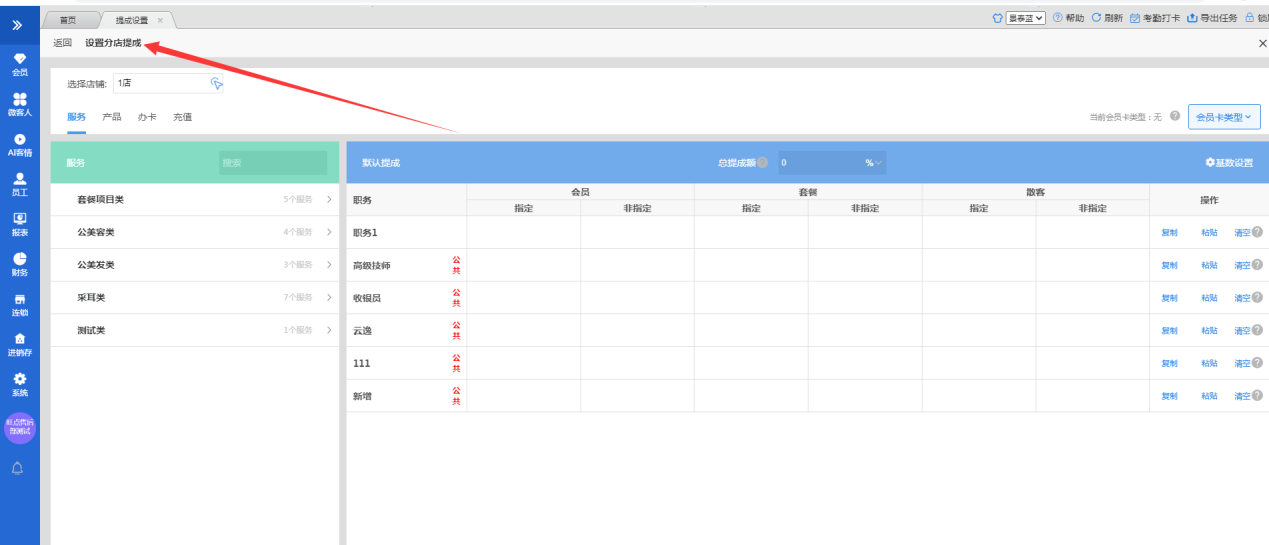Screen dimensions: 1269x545
Task: Select the 111 row label
Action: coord(362,364)
